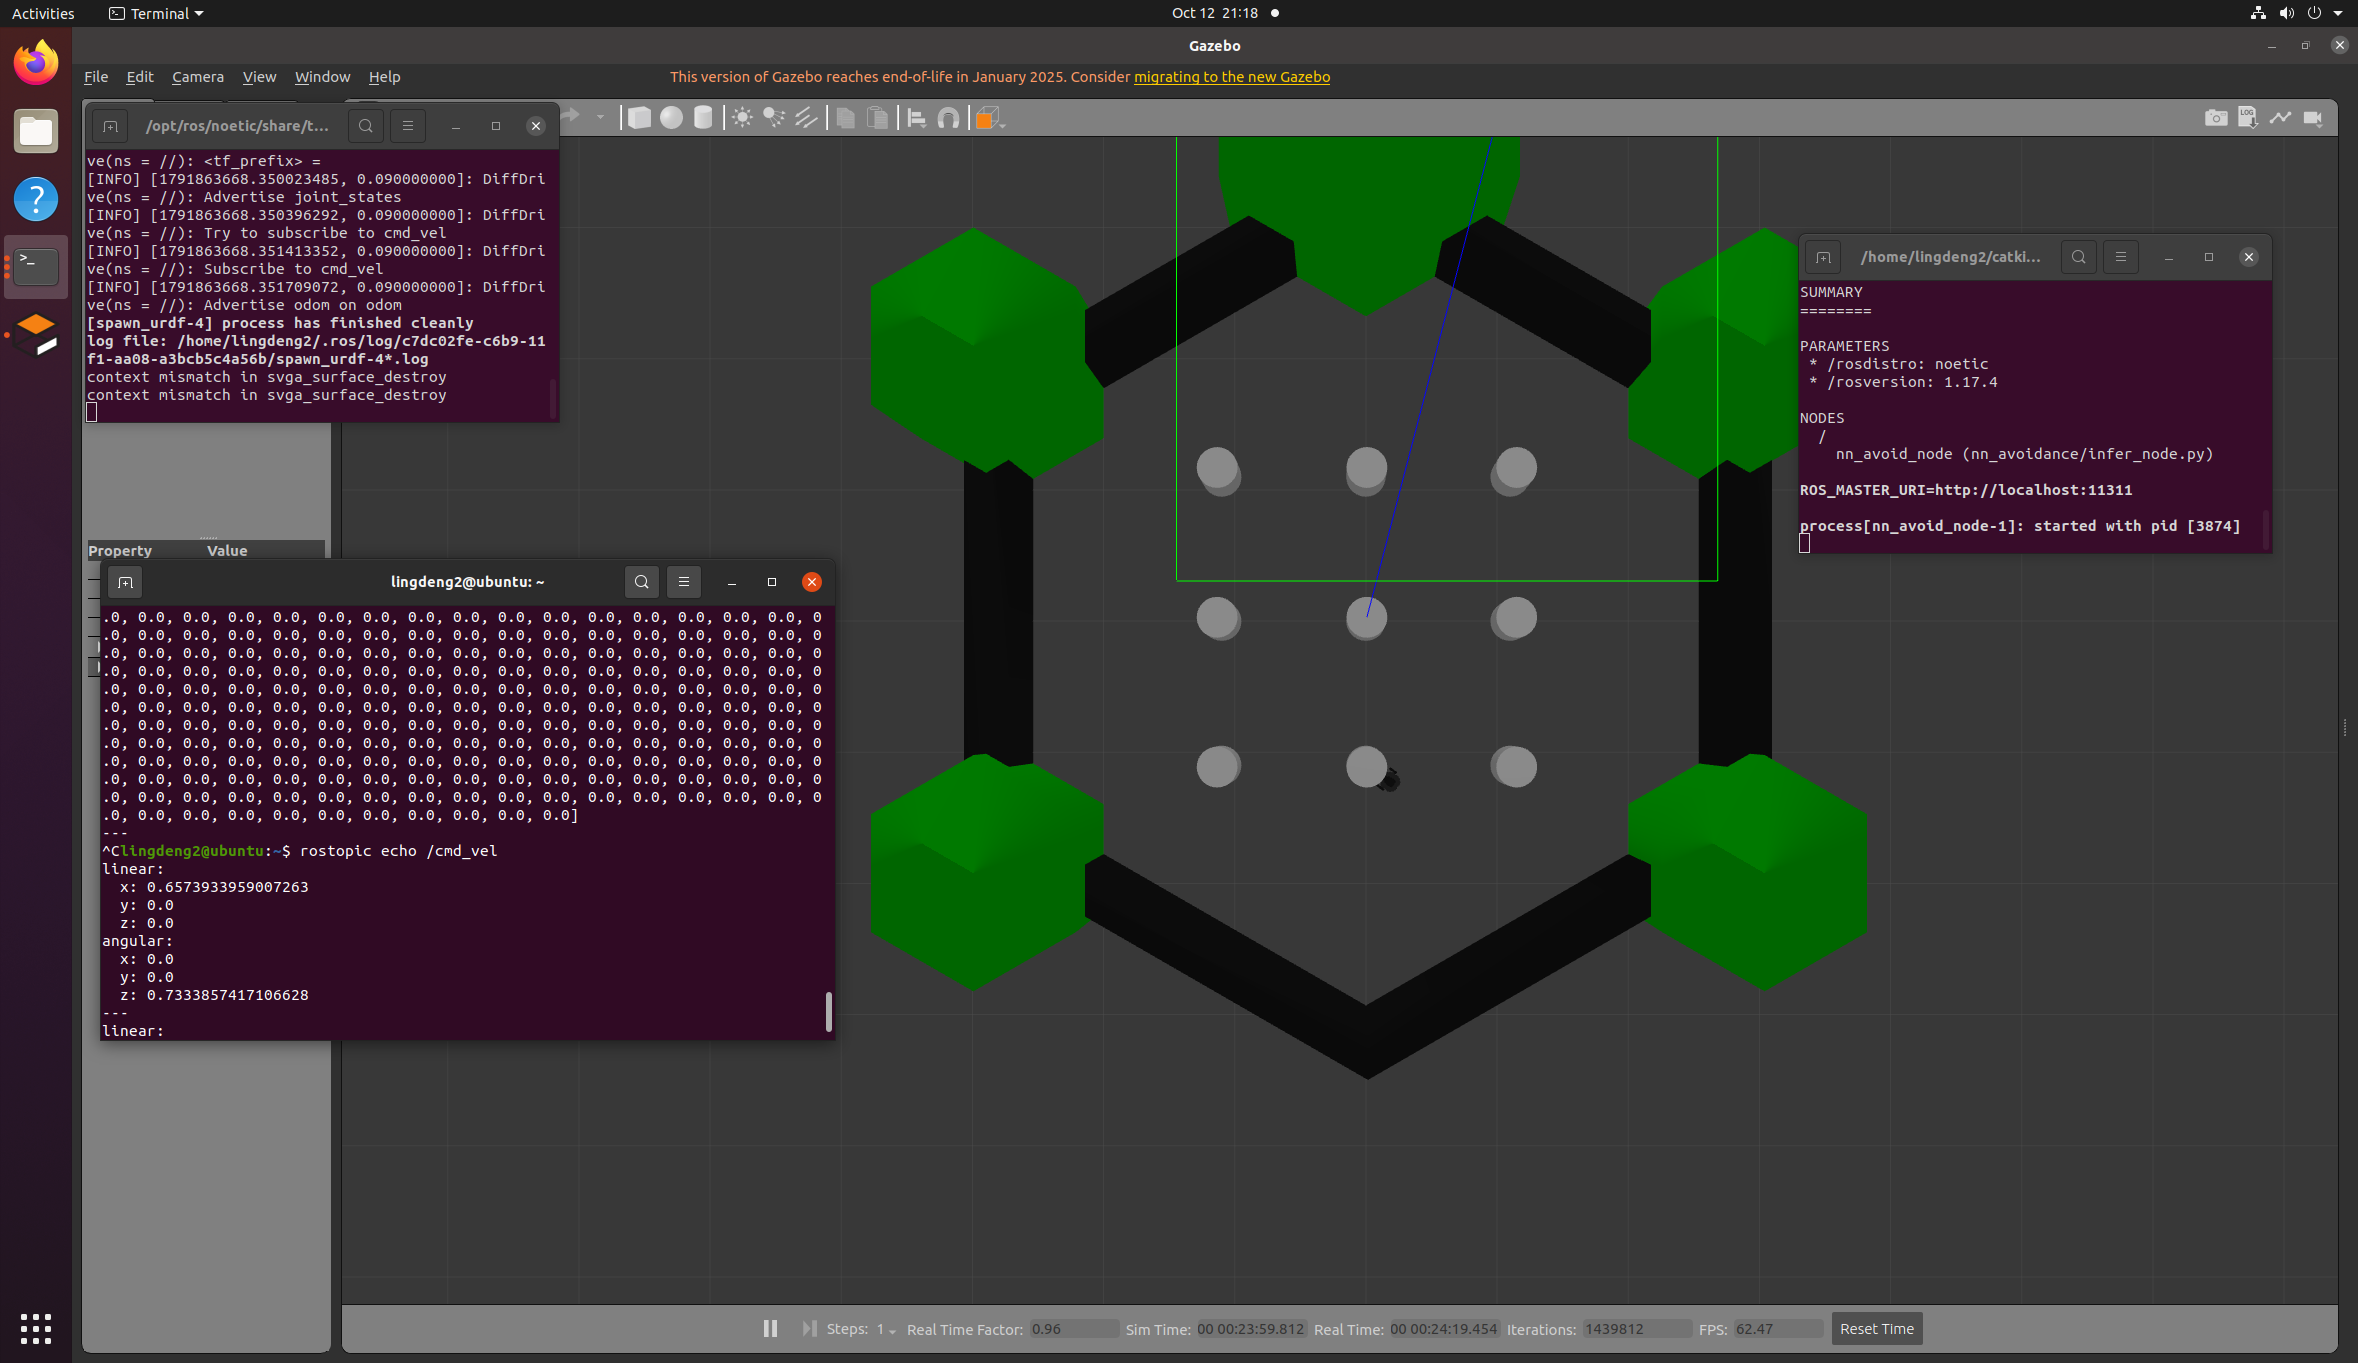2358x1363 pixels.
Task: Click the redo arrow in Gazebo toolbar
Action: 571,117
